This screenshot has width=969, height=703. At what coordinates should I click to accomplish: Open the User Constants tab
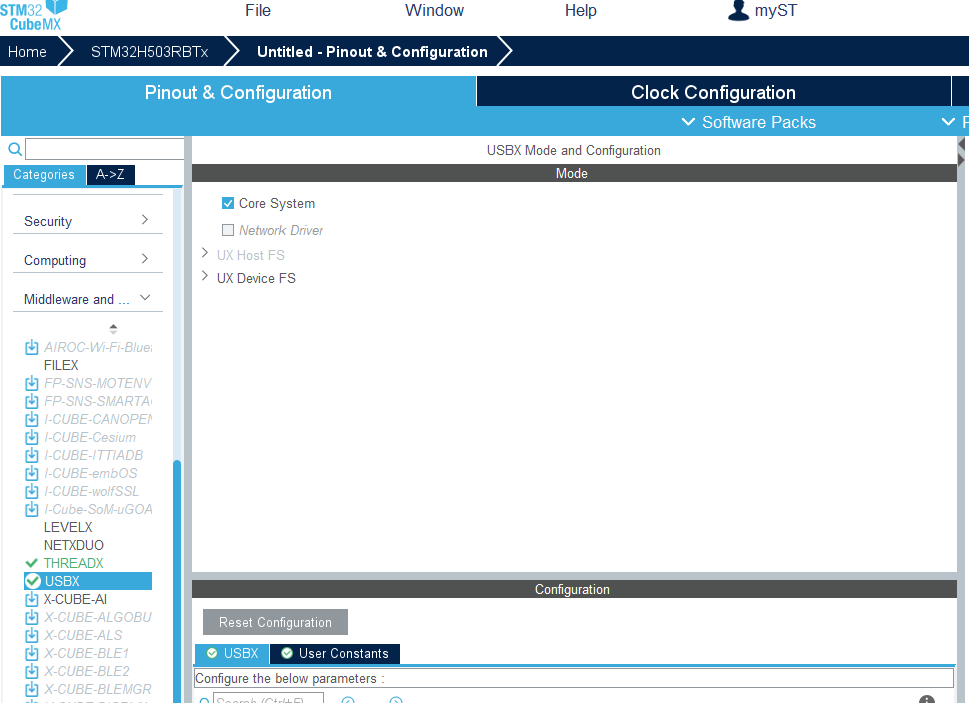(335, 654)
